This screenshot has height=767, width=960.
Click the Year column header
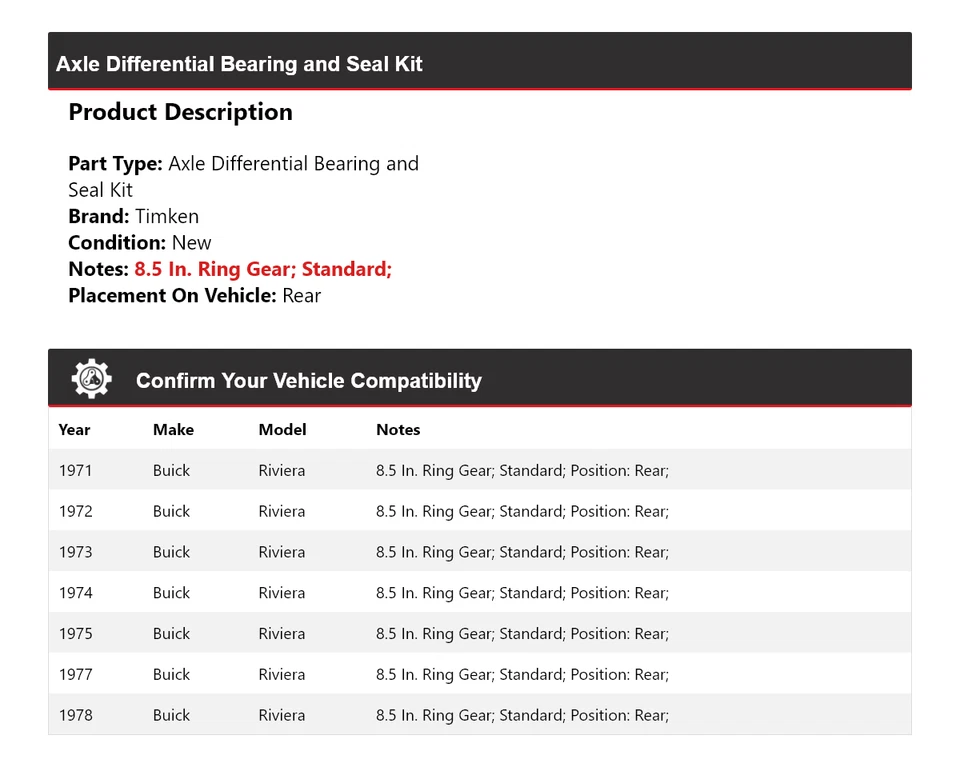(x=74, y=430)
